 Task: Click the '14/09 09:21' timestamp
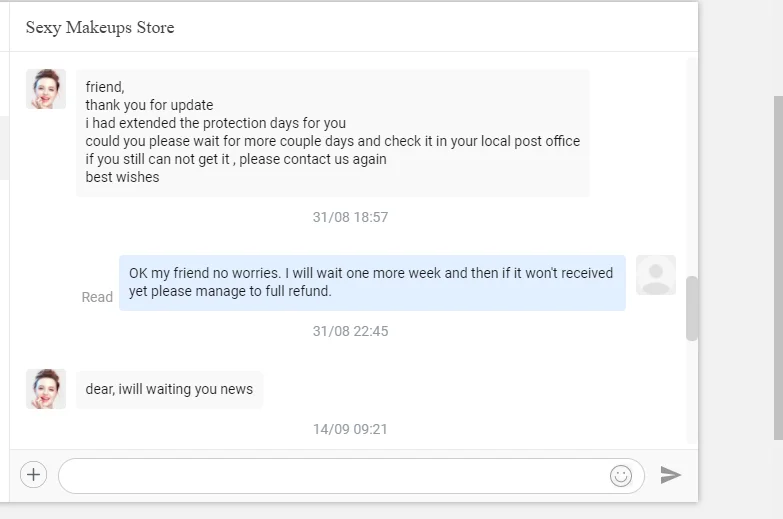tap(350, 429)
